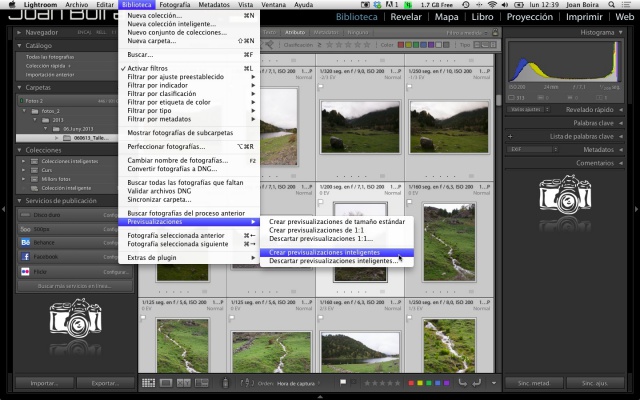Click the grid vertical scrollbar

[498, 100]
